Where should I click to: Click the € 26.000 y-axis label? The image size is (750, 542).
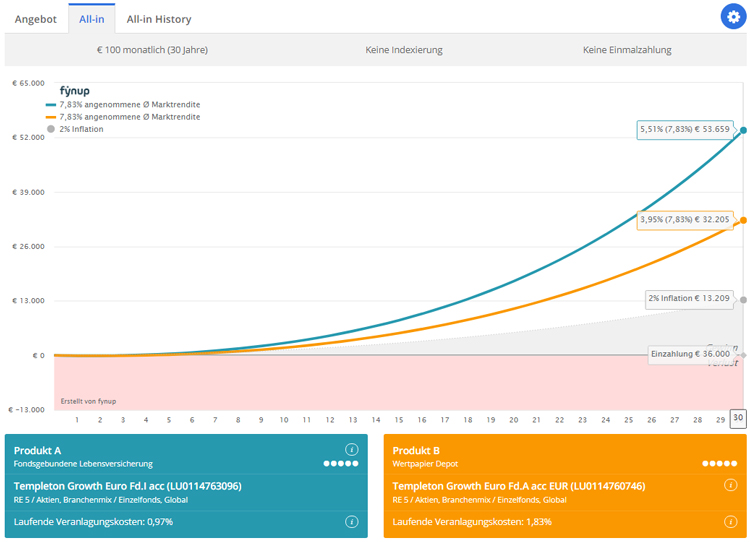[28, 246]
